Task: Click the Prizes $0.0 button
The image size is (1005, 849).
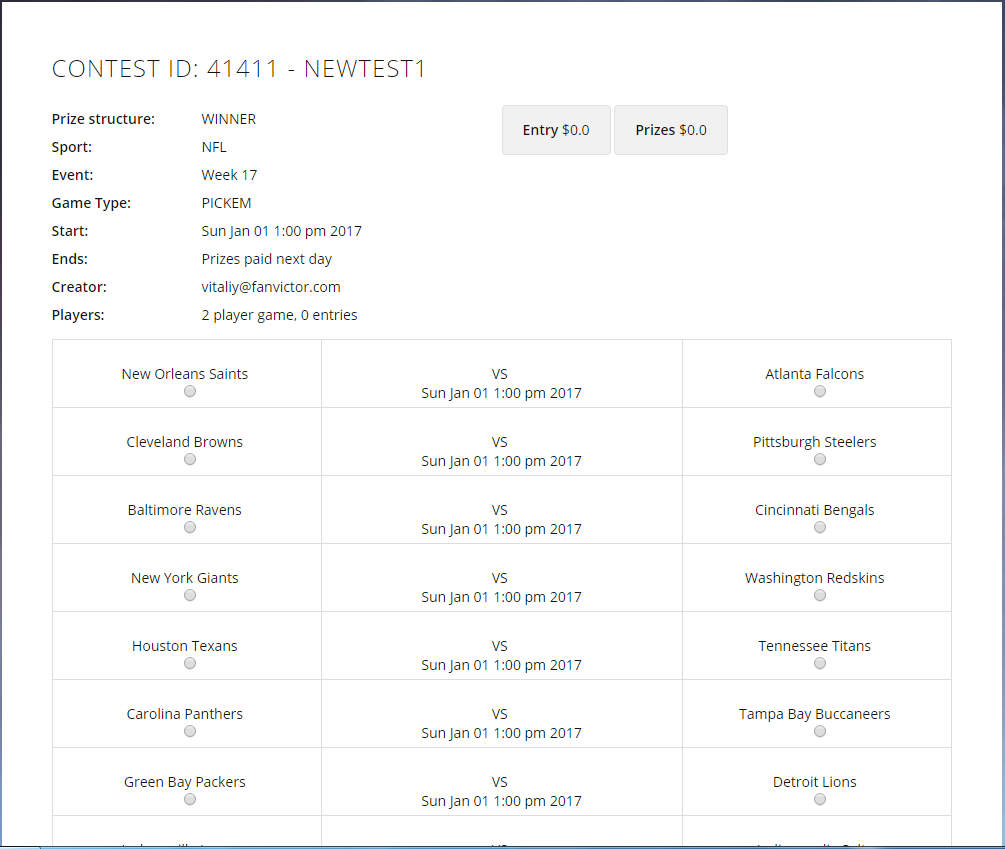Action: (671, 130)
